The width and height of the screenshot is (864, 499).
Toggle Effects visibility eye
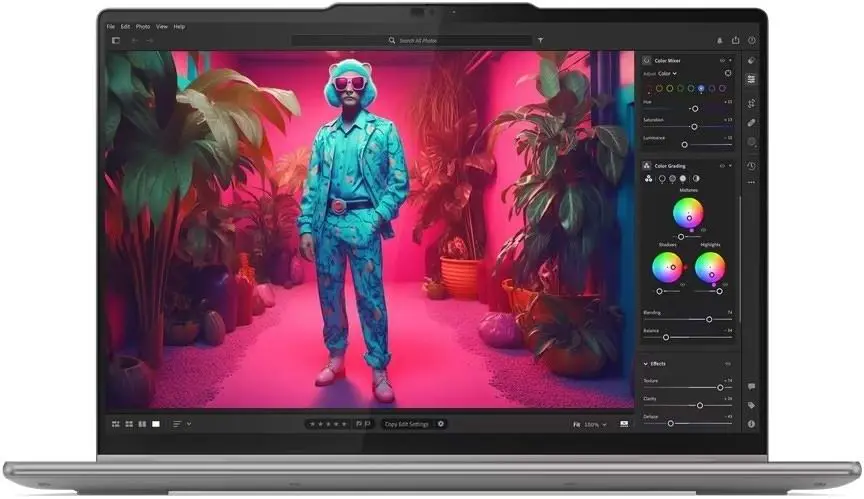coord(728,364)
